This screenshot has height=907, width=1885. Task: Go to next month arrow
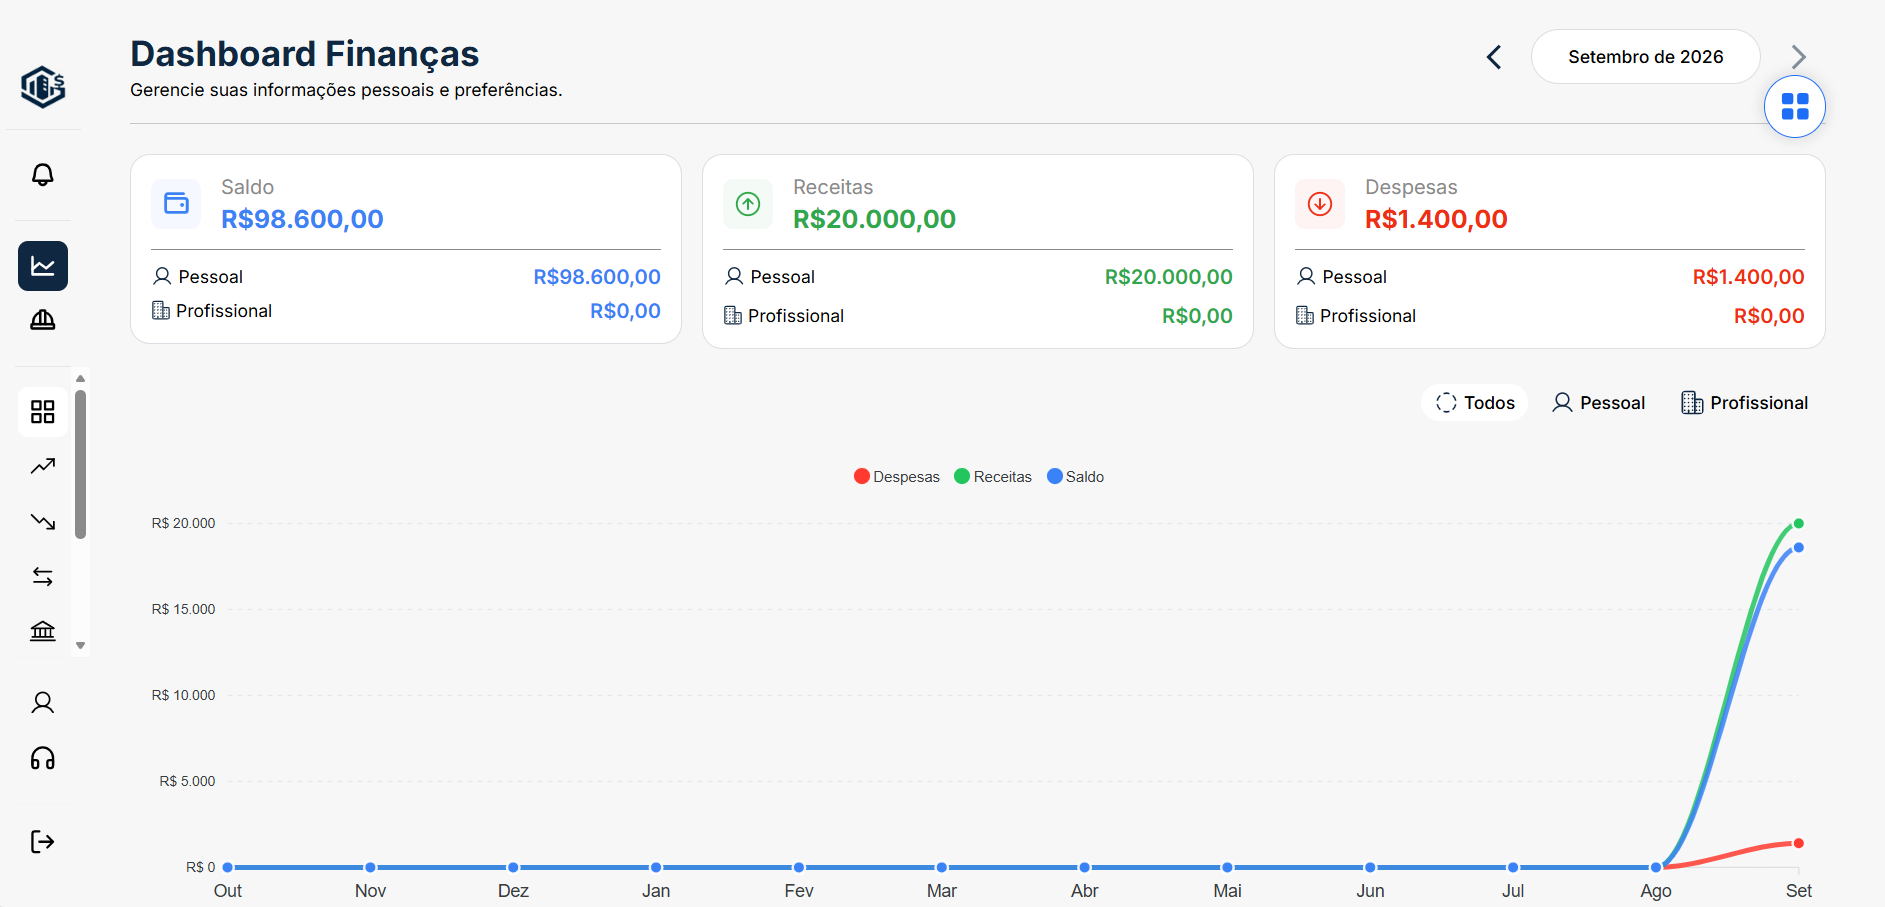coord(1799,57)
